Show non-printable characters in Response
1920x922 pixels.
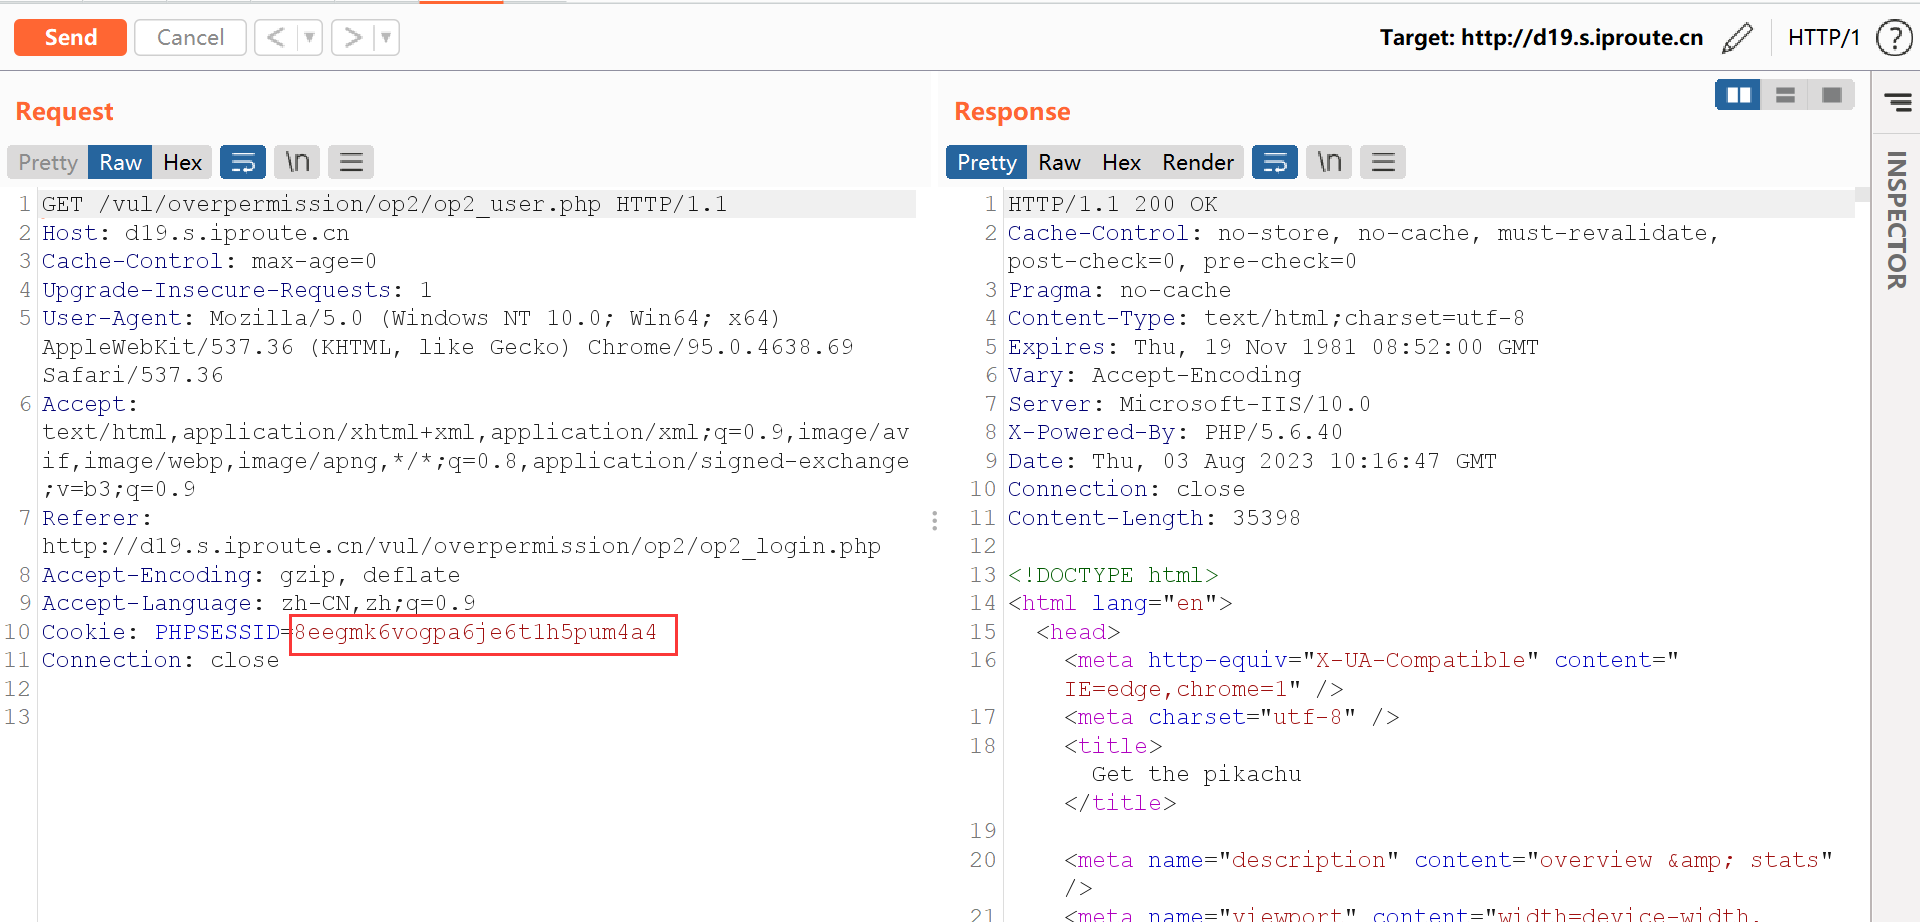tap(1329, 162)
